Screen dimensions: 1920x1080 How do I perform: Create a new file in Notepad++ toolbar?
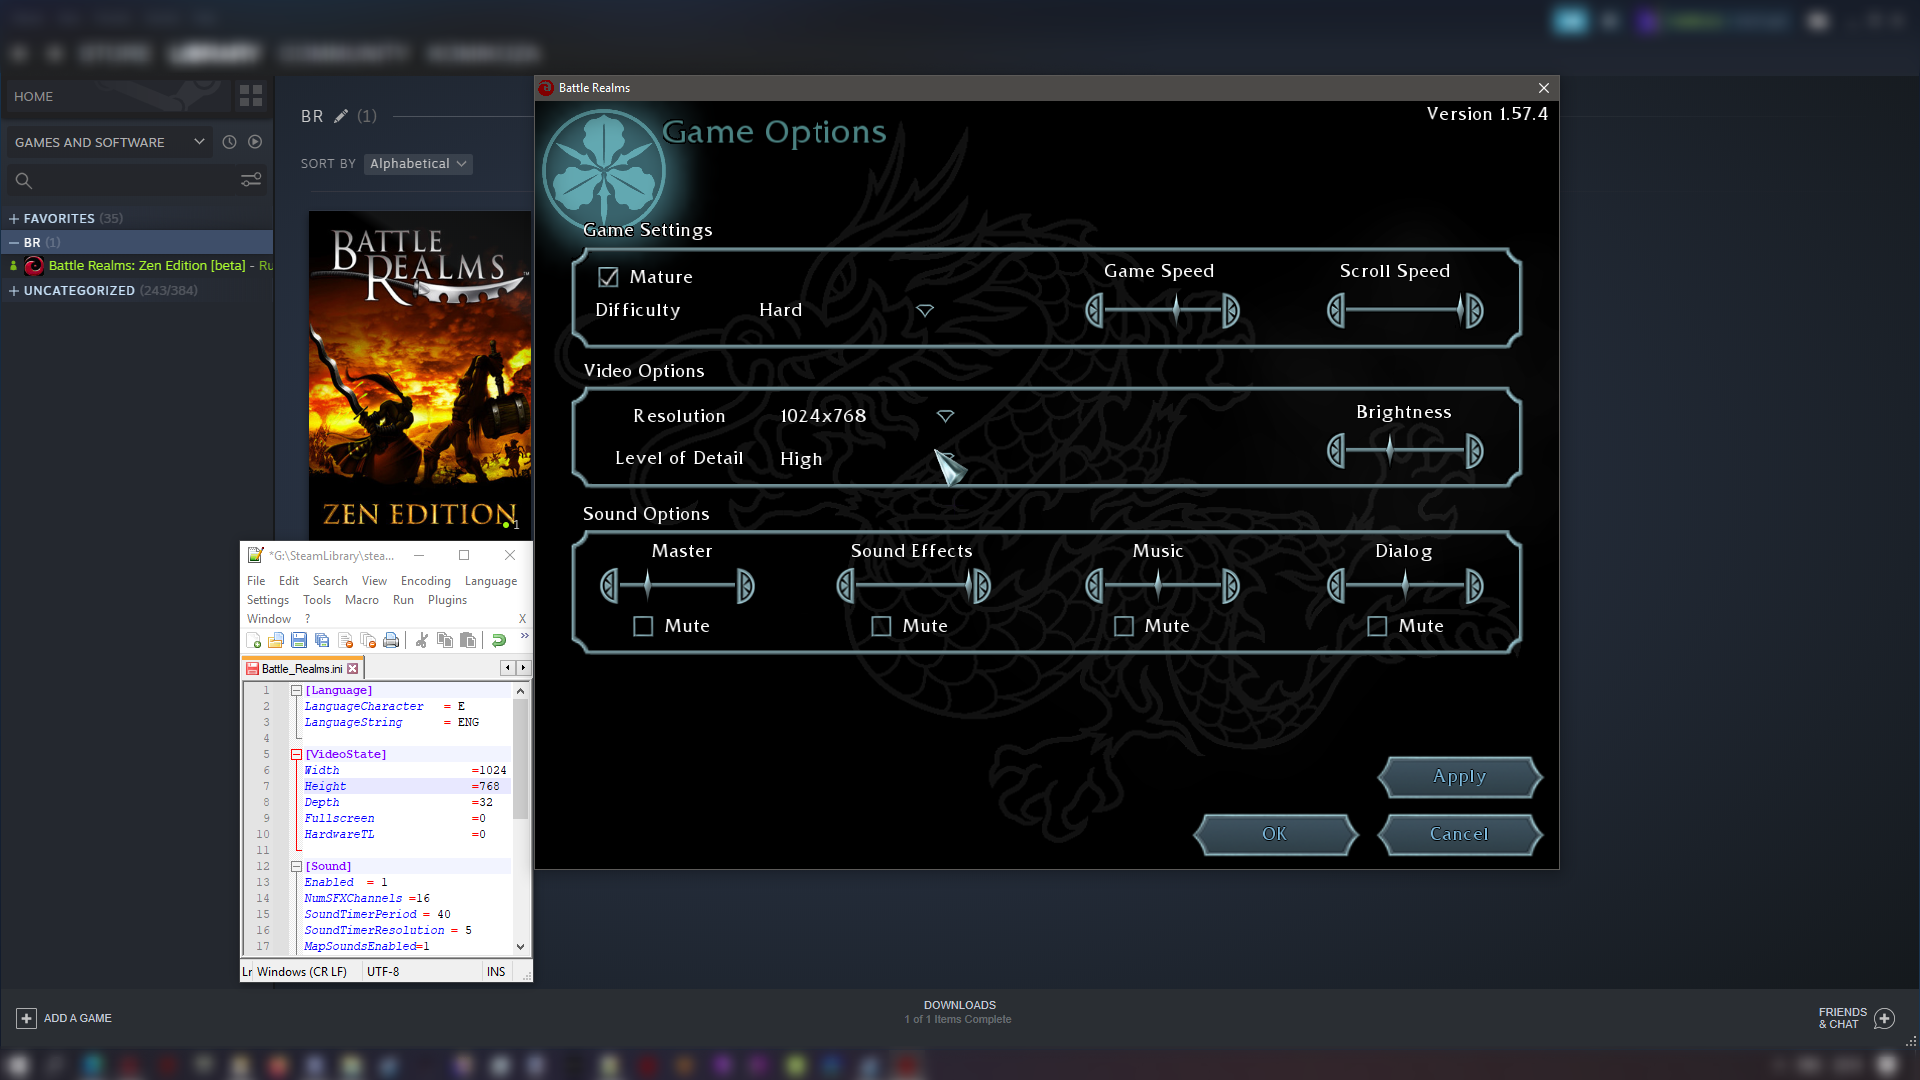coord(253,640)
